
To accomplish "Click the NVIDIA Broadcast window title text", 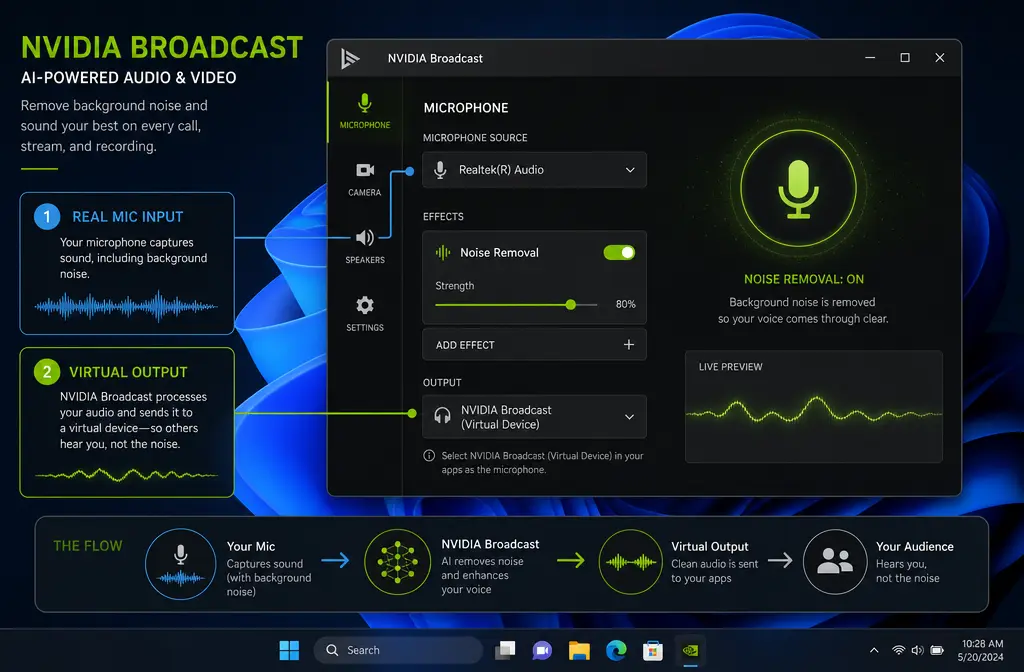I will [x=435, y=58].
